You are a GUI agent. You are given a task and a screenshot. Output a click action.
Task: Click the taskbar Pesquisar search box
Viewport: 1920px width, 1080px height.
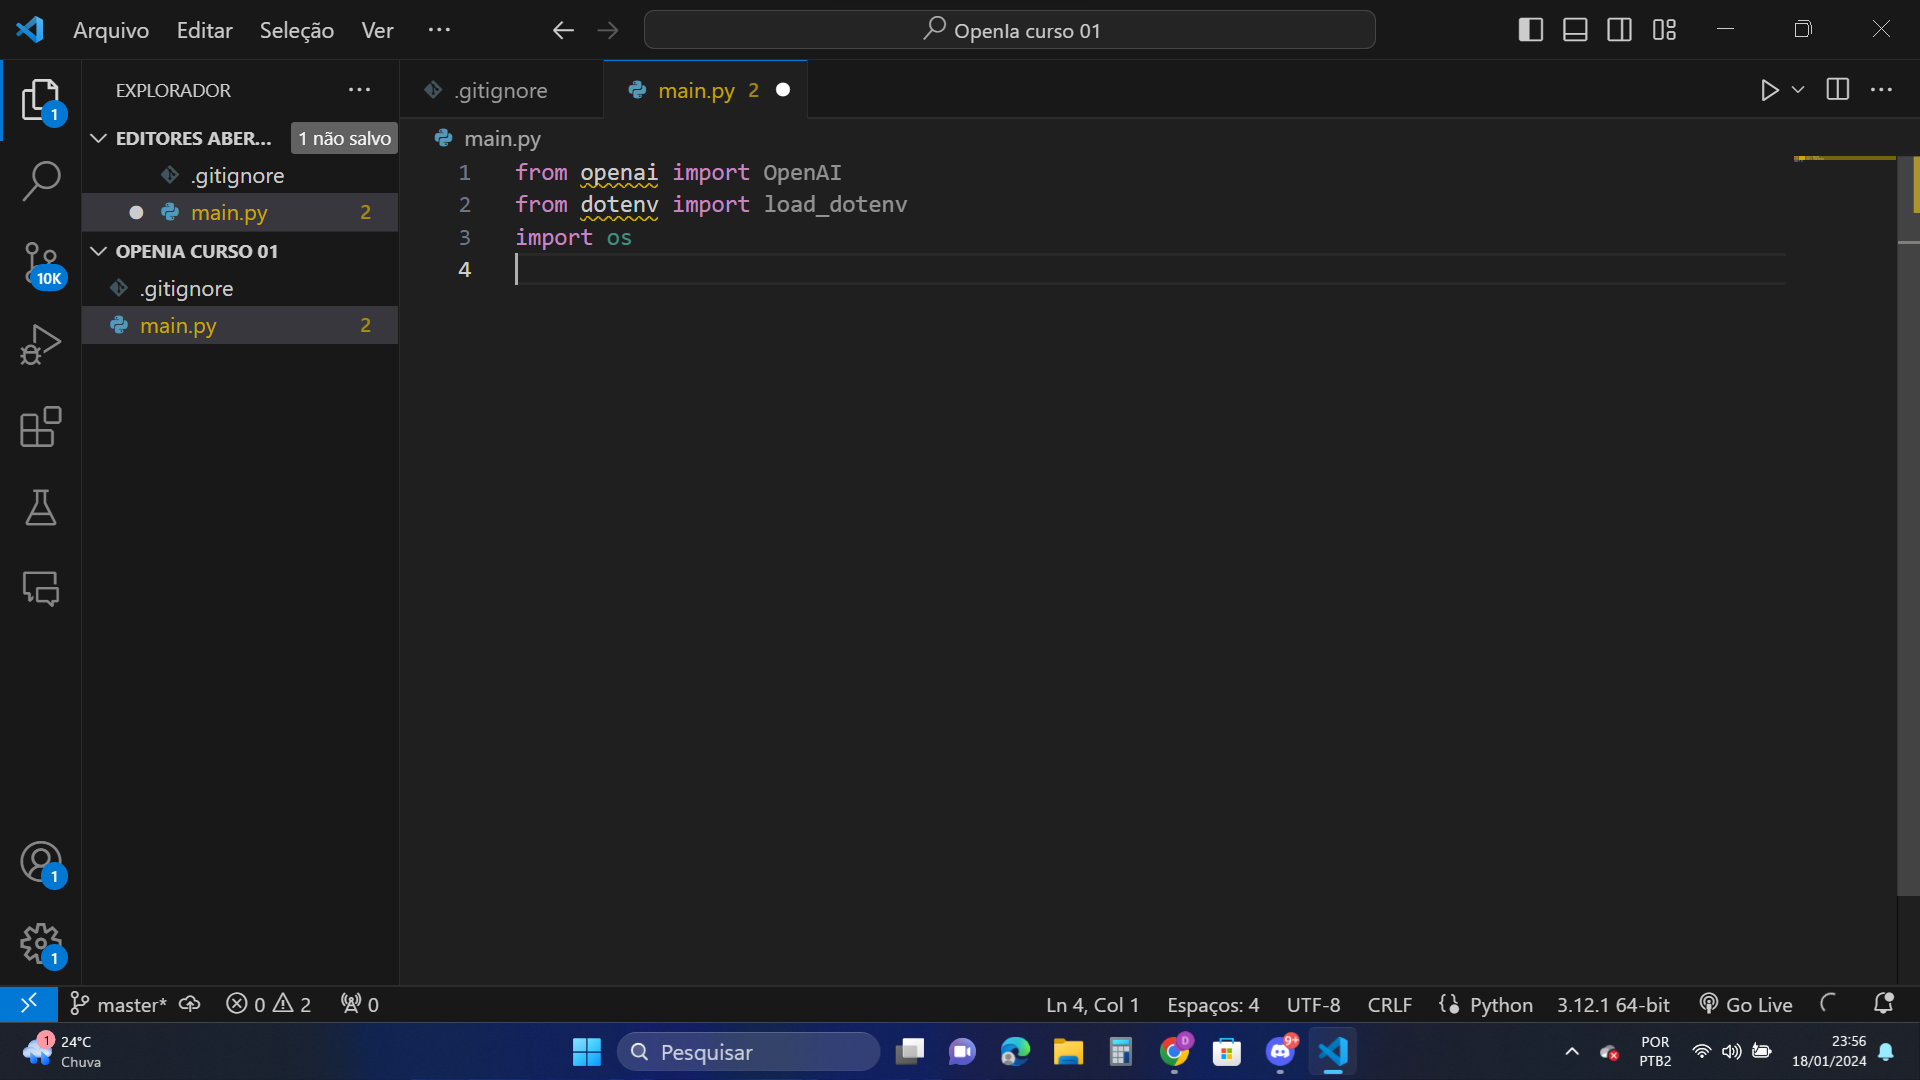click(x=748, y=1052)
